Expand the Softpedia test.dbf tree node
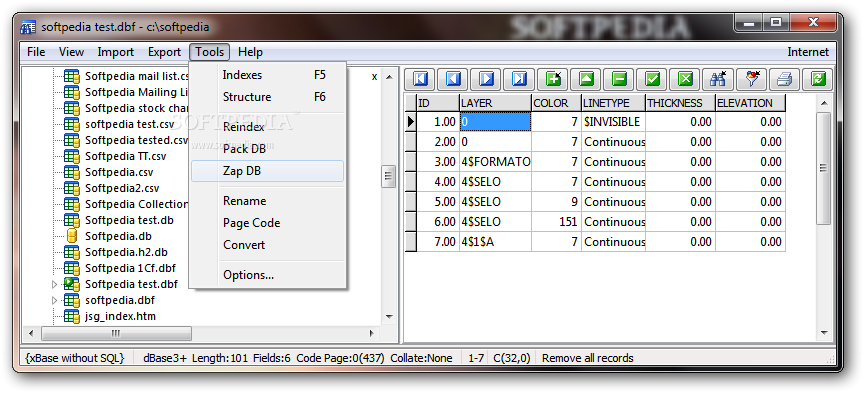This screenshot has width=864, height=393. [54, 284]
